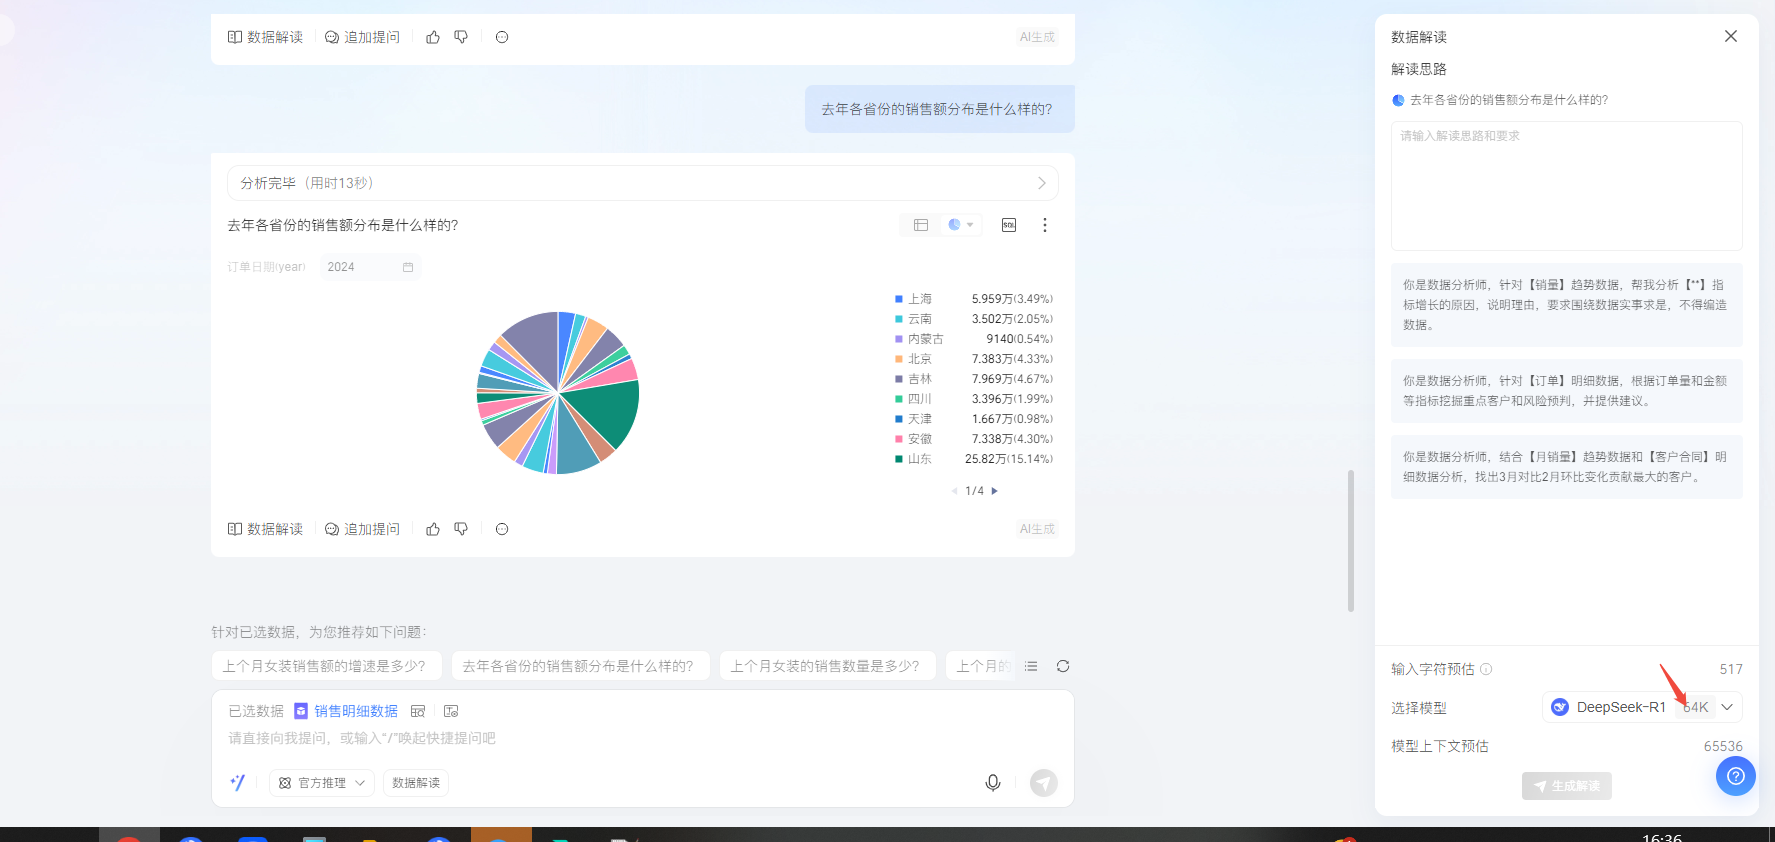Toggle 安徽 legend item
The width and height of the screenshot is (1775, 842).
[973, 439]
